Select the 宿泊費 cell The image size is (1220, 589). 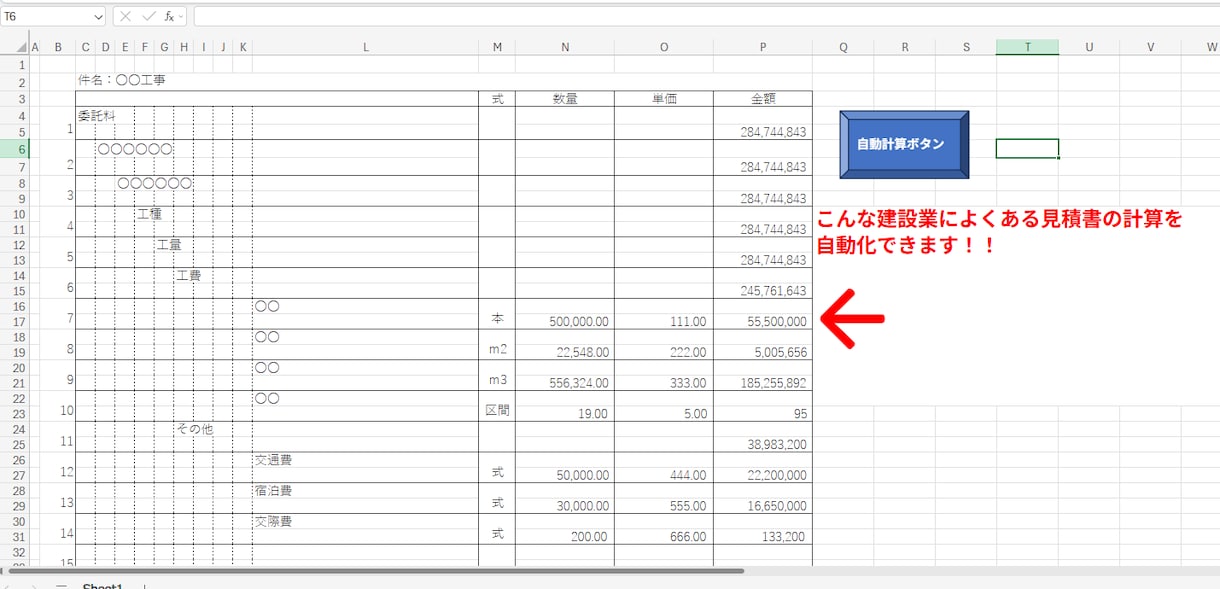click(x=272, y=491)
